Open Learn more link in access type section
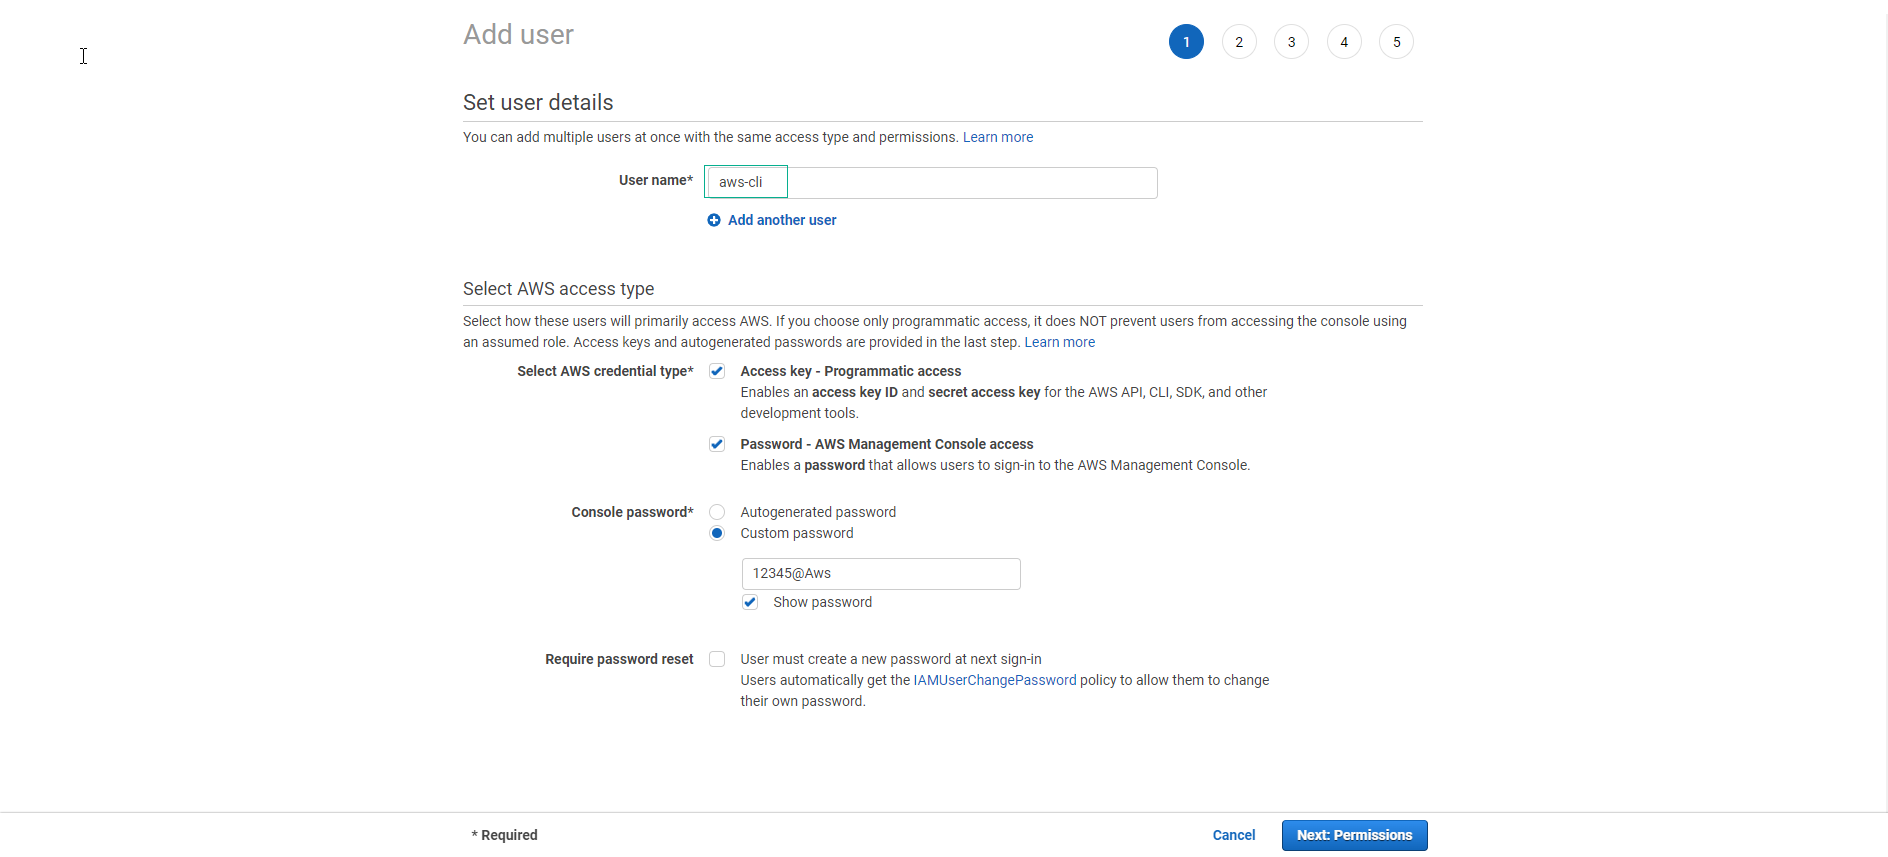 coord(1060,342)
